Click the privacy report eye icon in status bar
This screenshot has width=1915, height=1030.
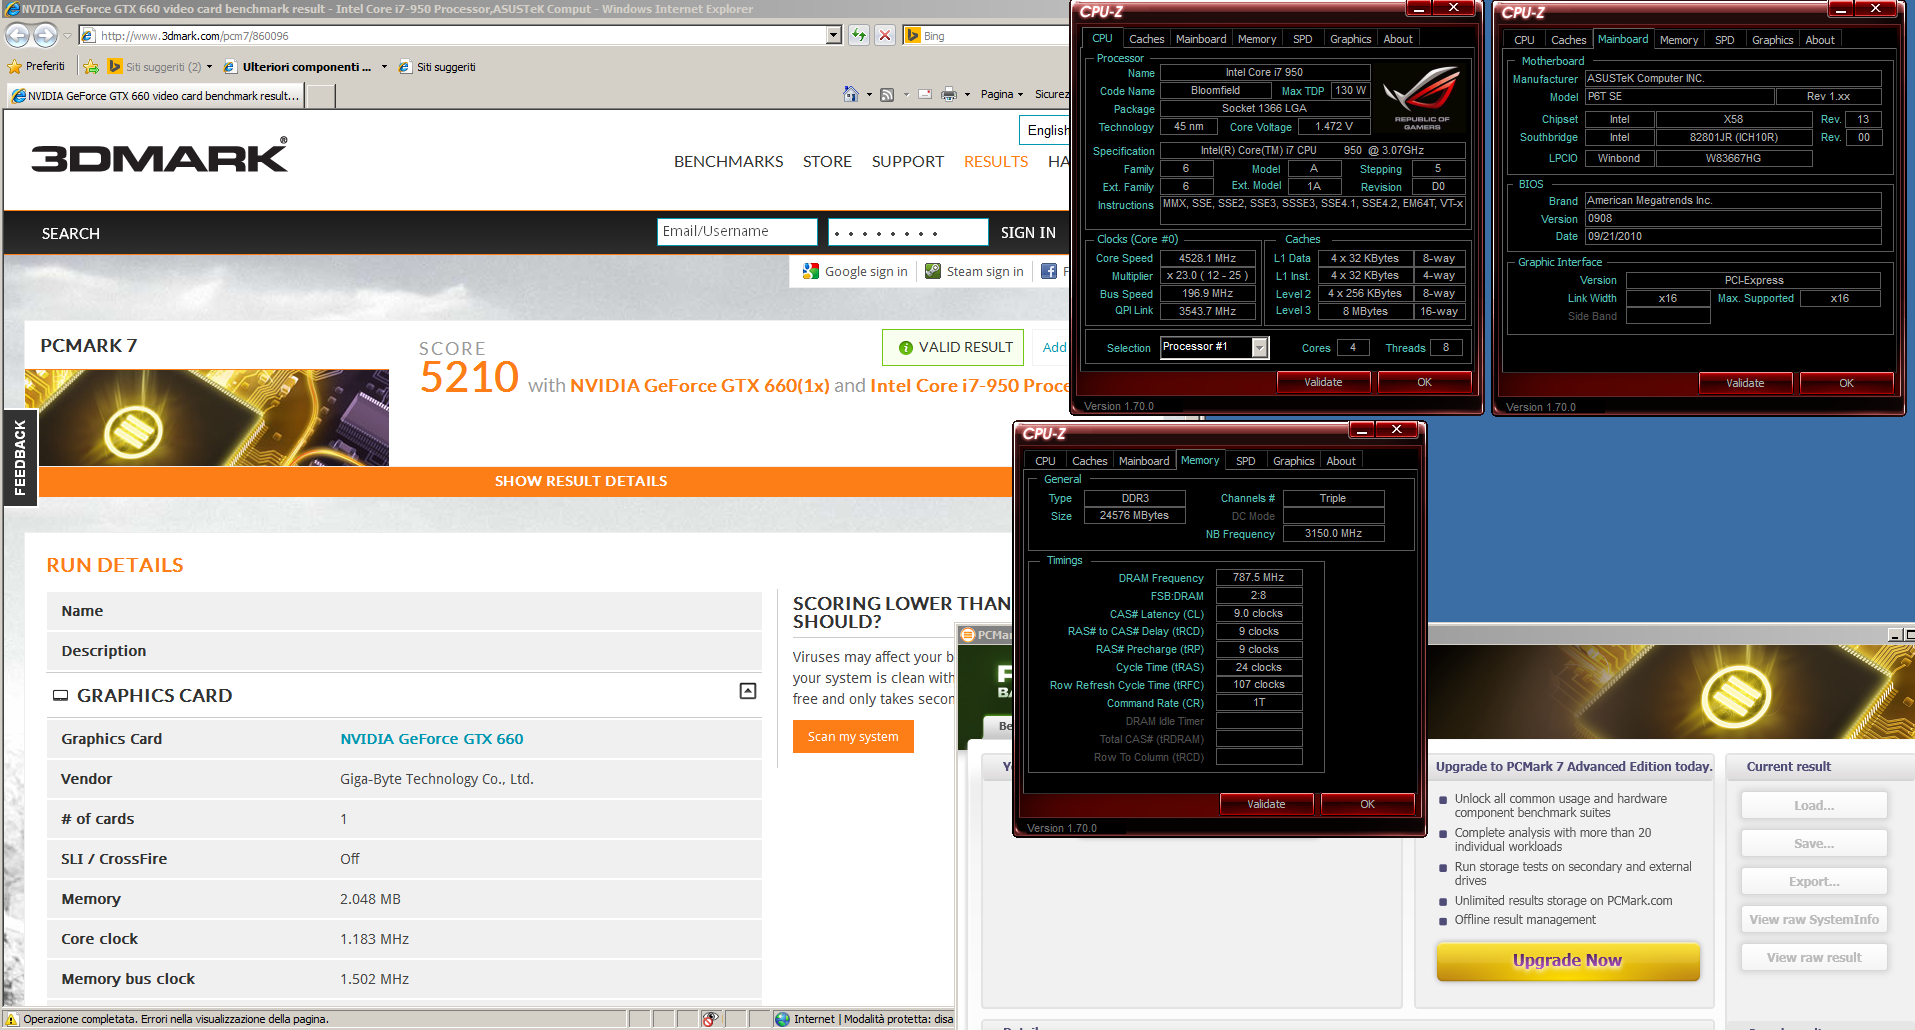[710, 1019]
